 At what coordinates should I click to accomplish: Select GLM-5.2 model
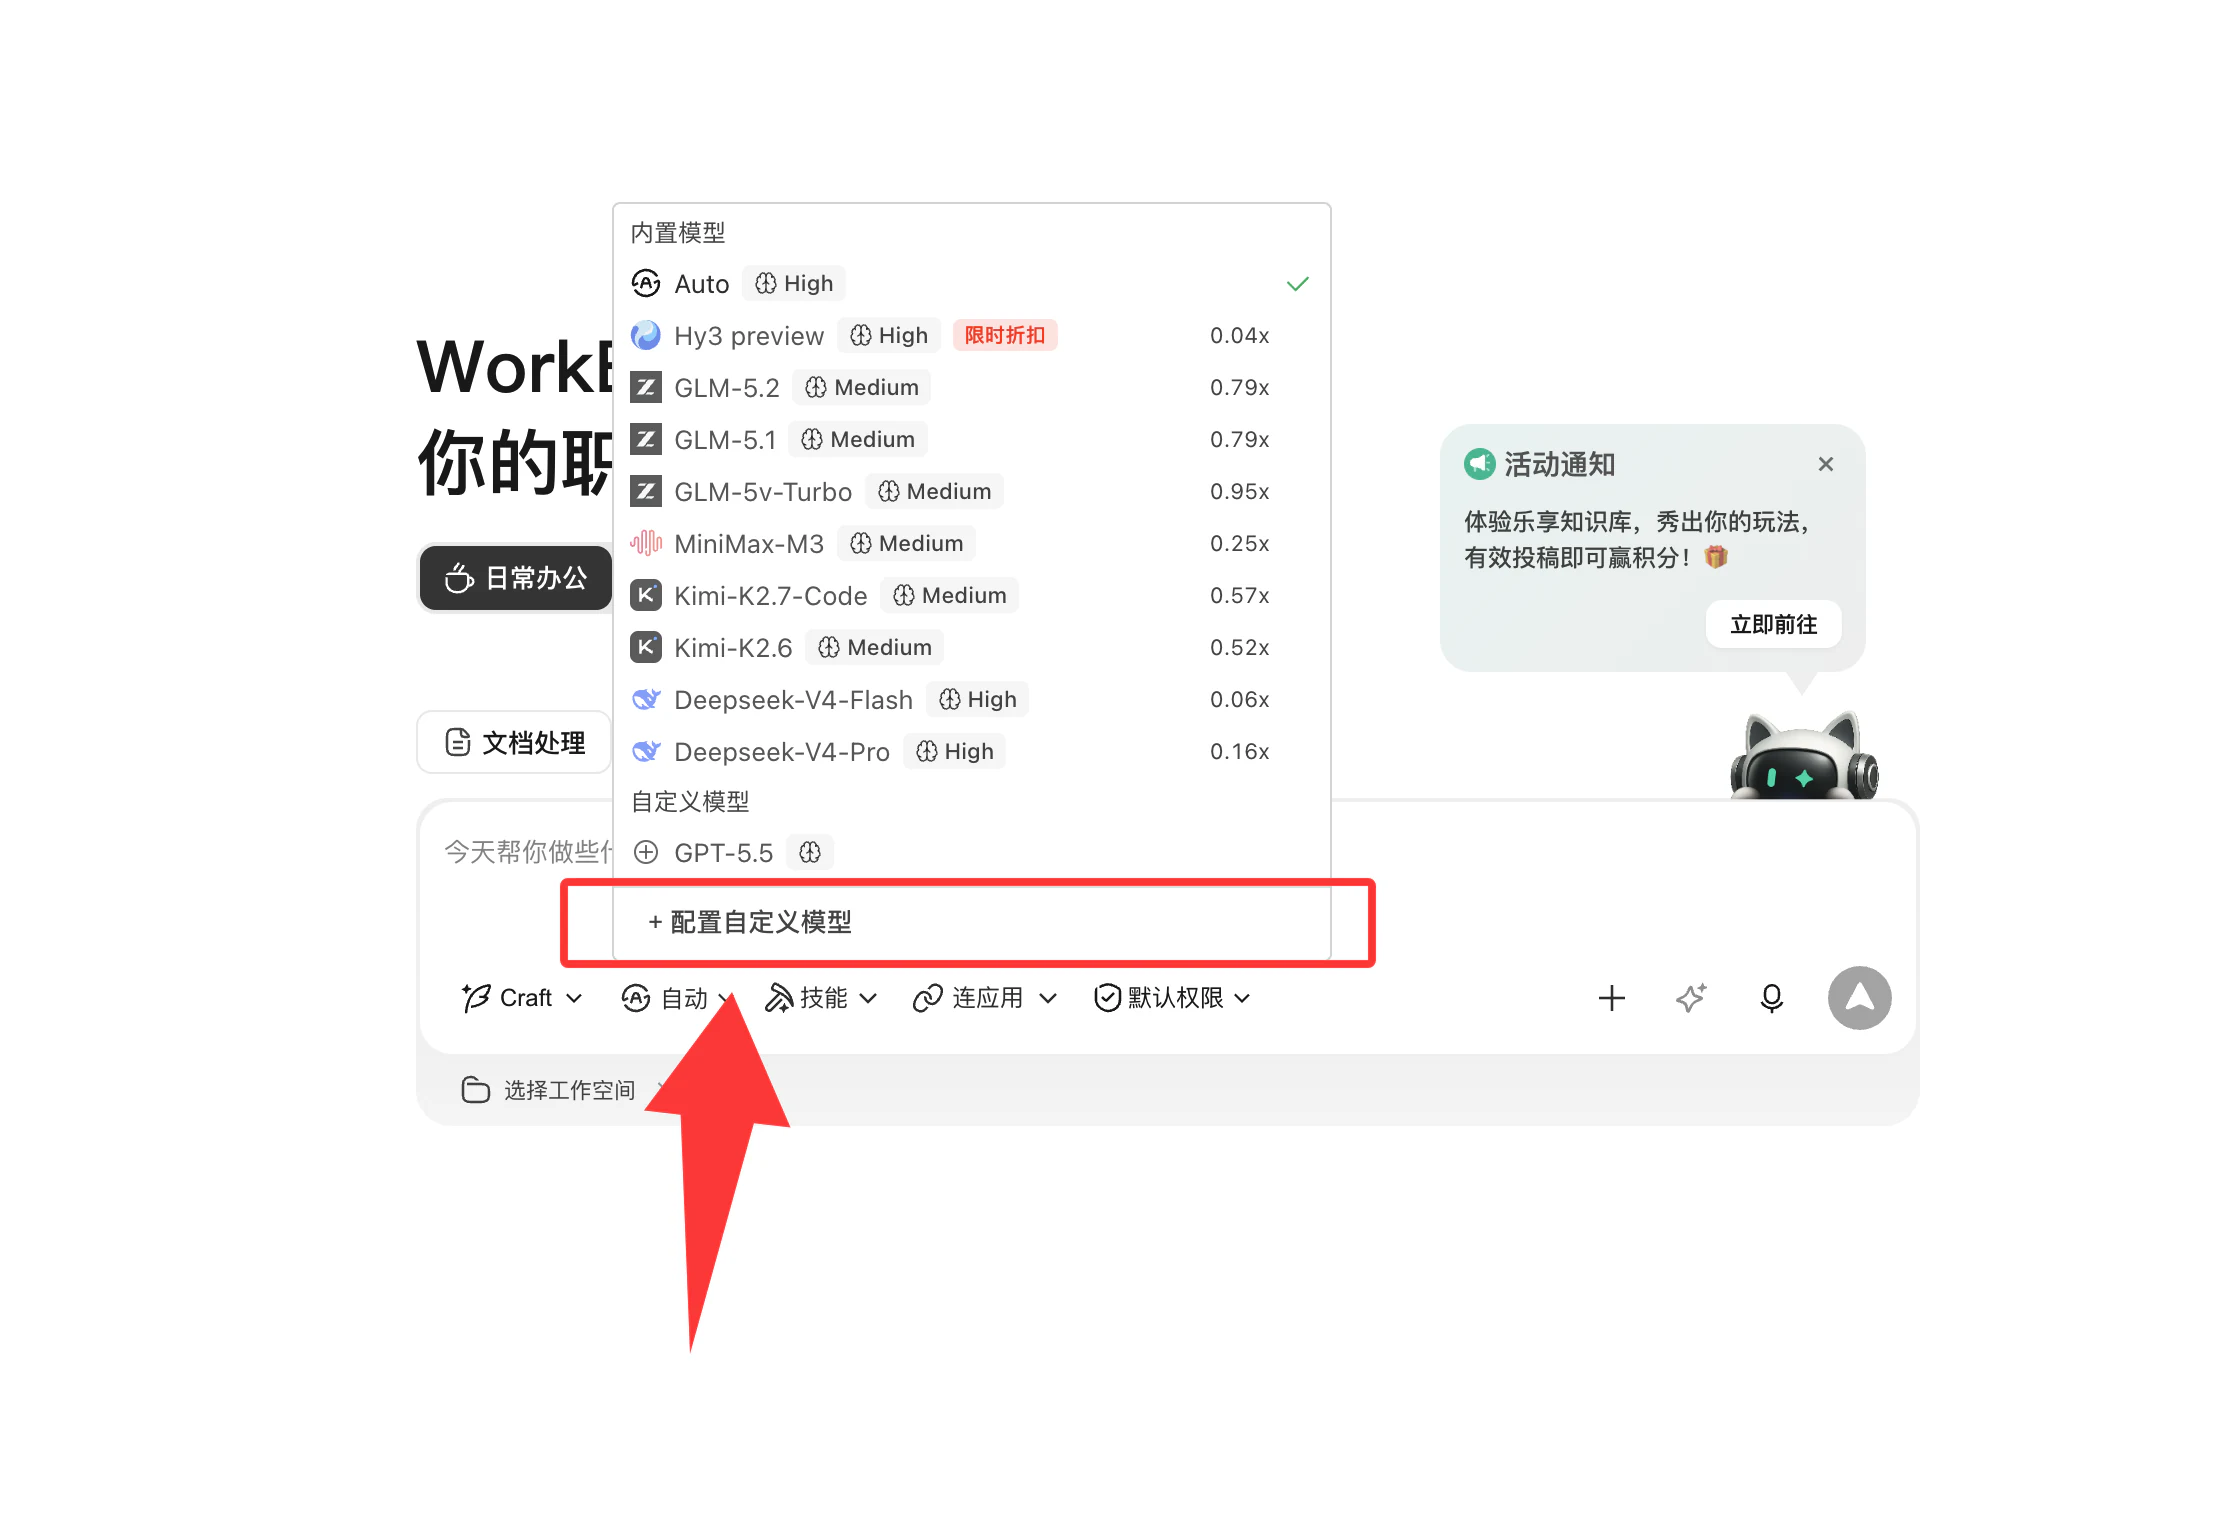click(971, 388)
